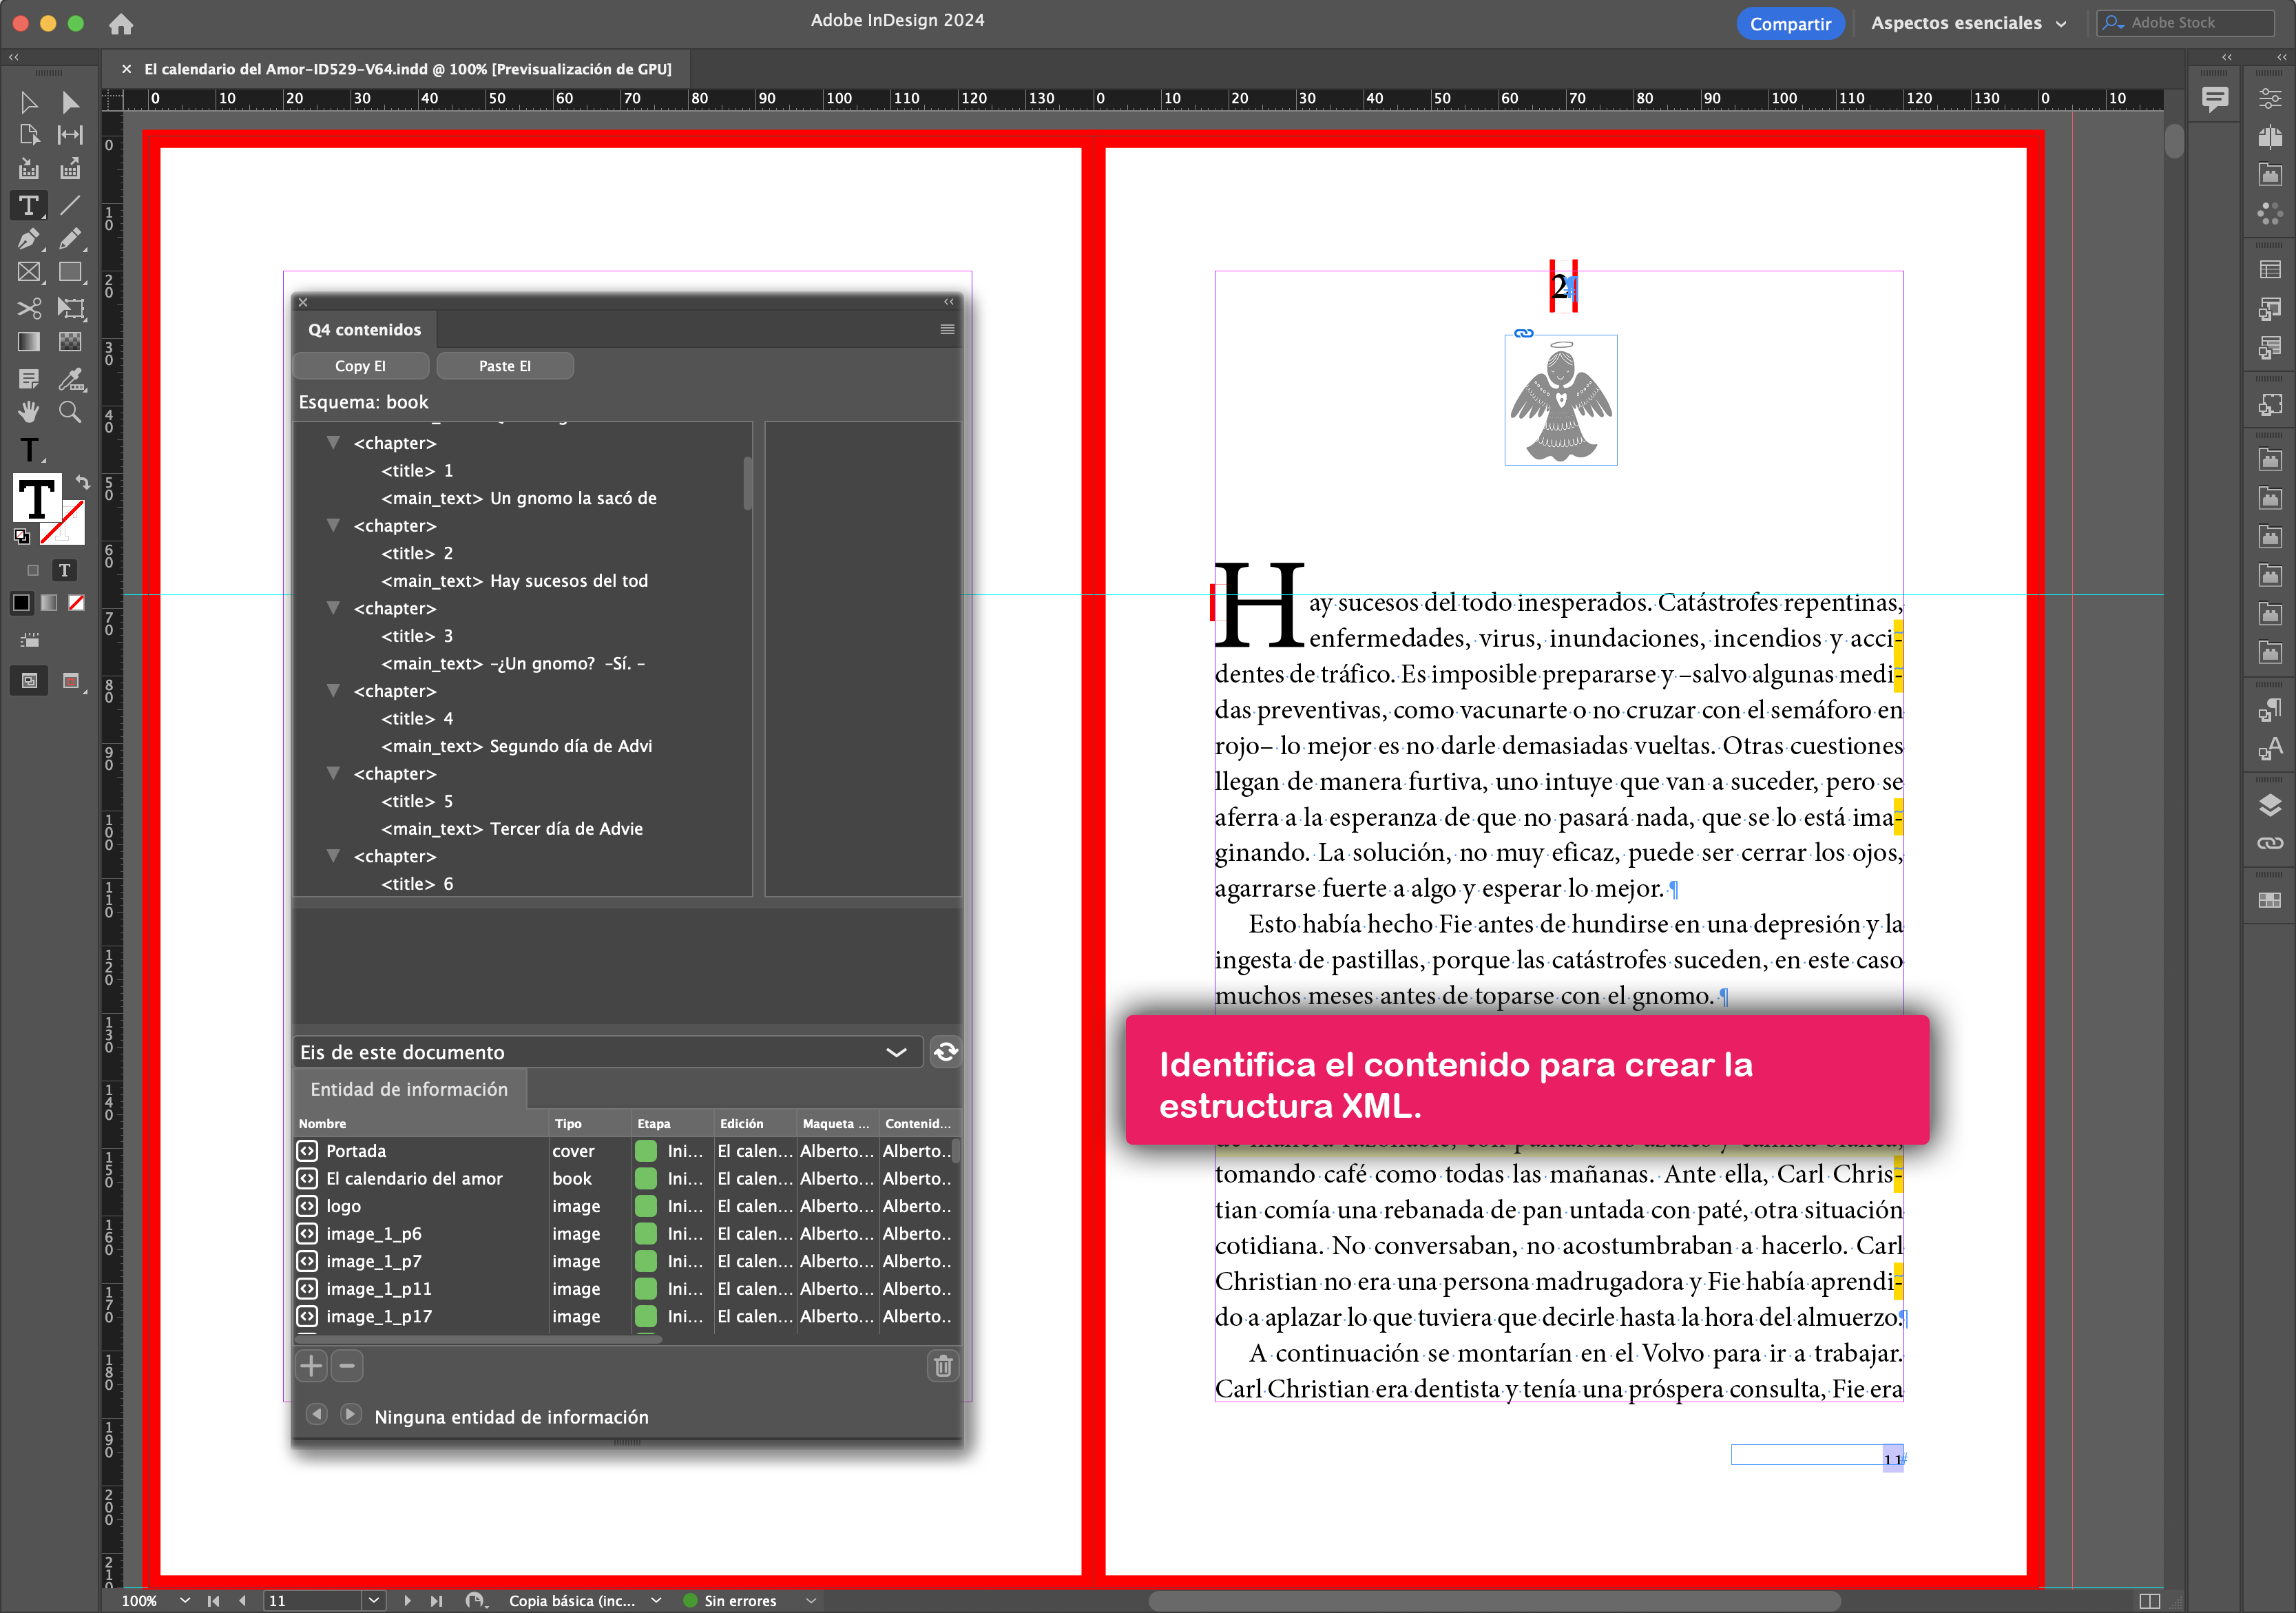Collapse the chapter containing title 2

pos(333,525)
